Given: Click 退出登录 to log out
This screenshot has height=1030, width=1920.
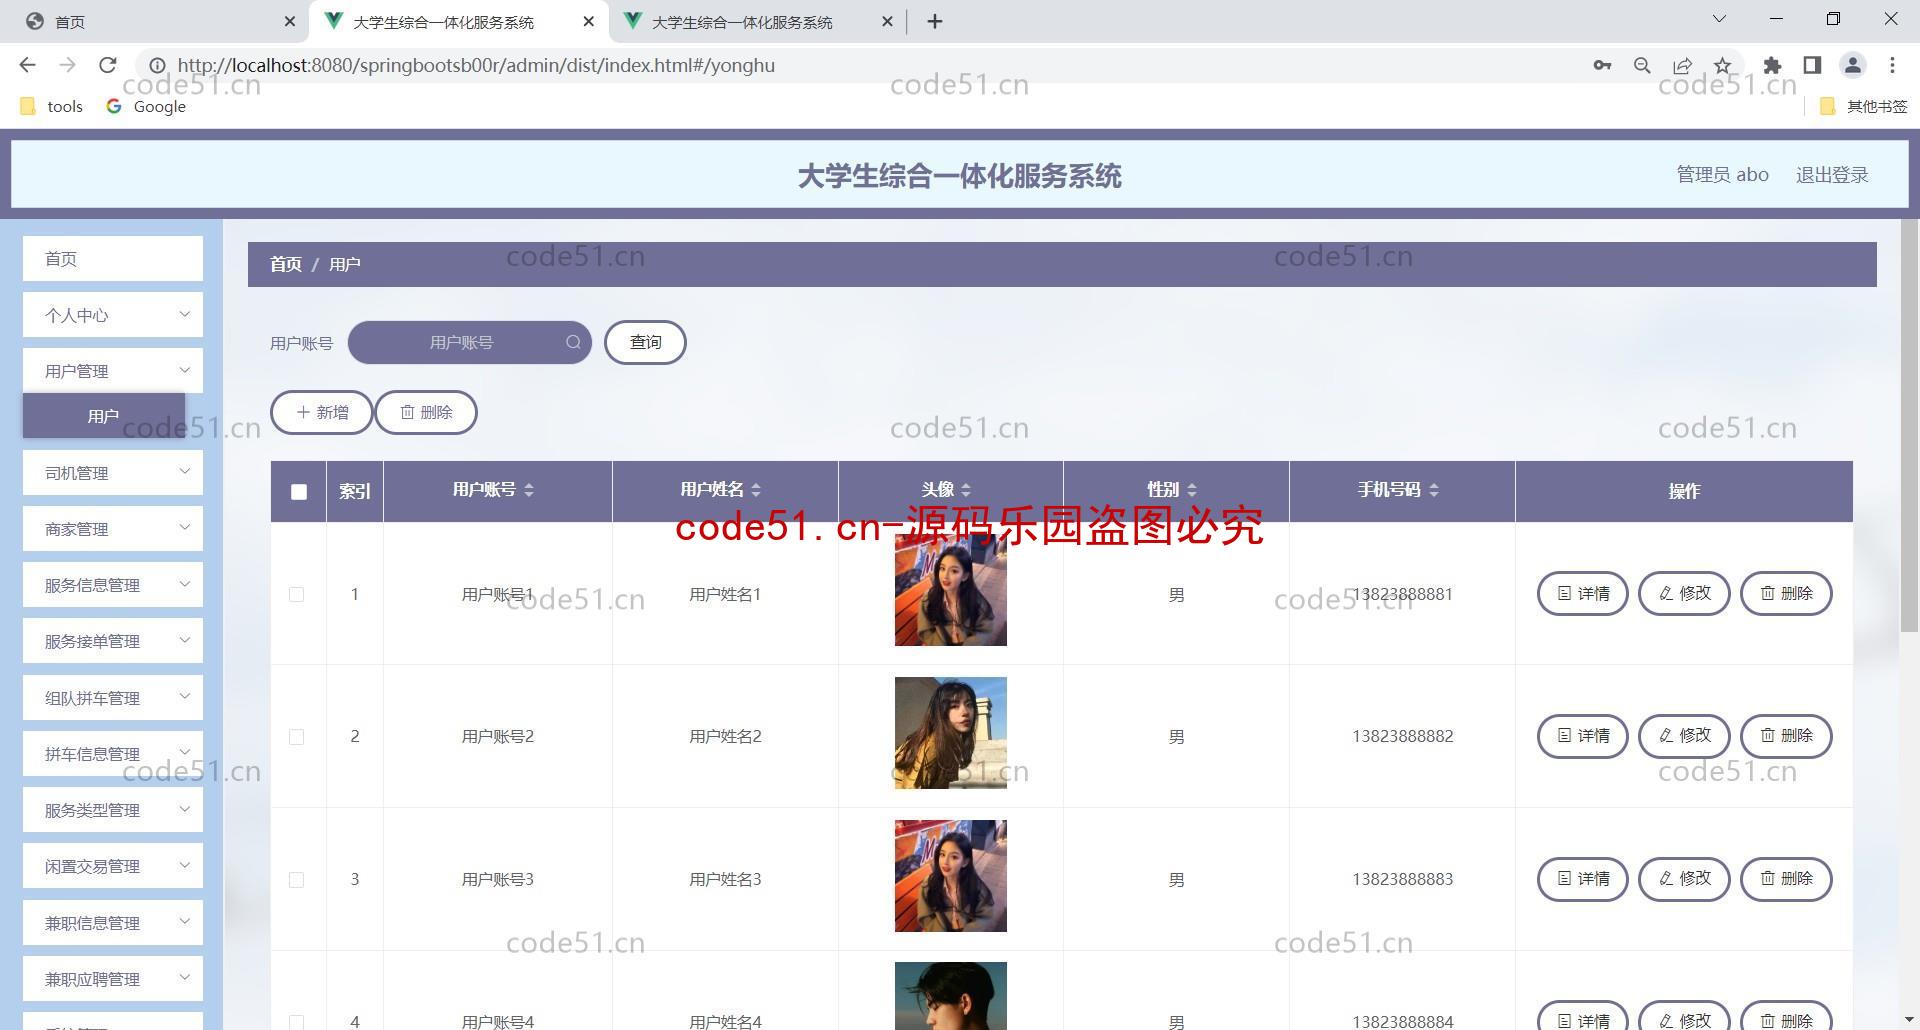Looking at the screenshot, I should point(1832,175).
